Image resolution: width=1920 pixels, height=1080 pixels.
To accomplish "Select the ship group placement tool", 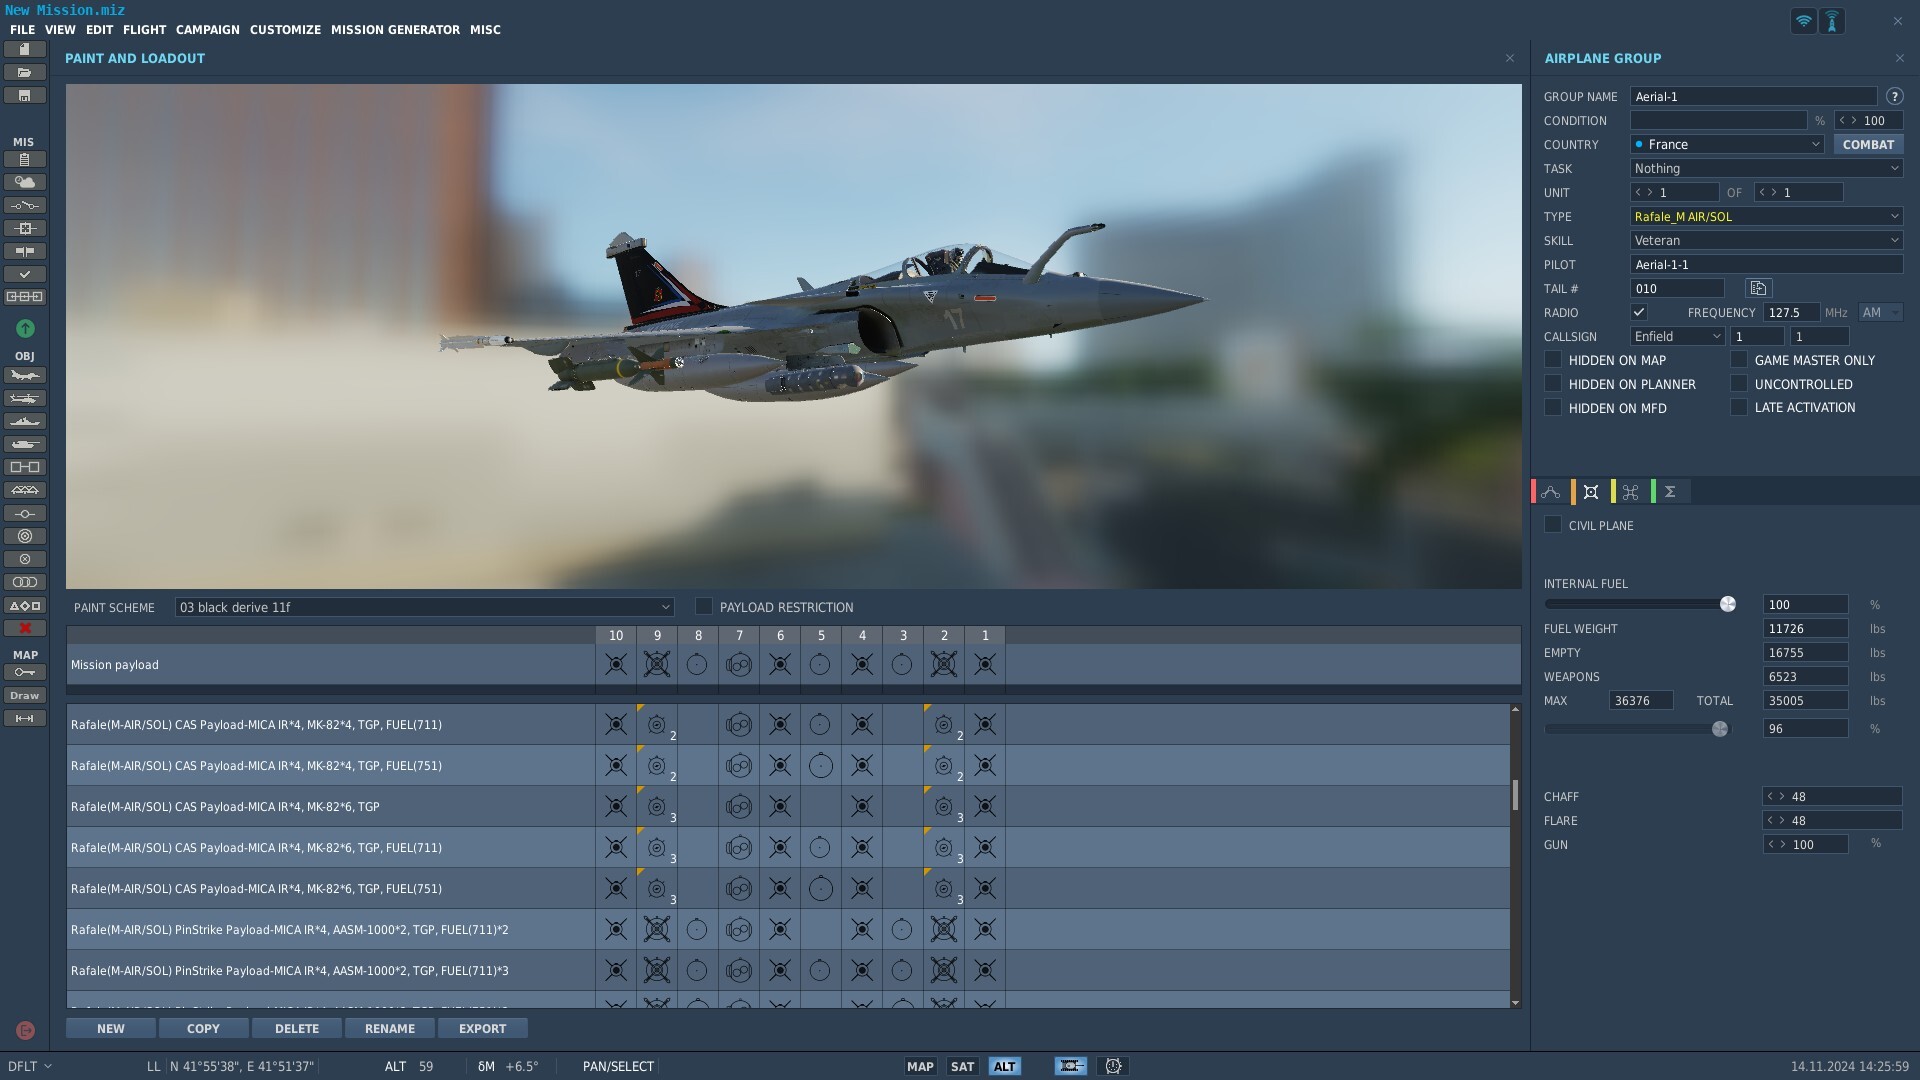I will [25, 421].
